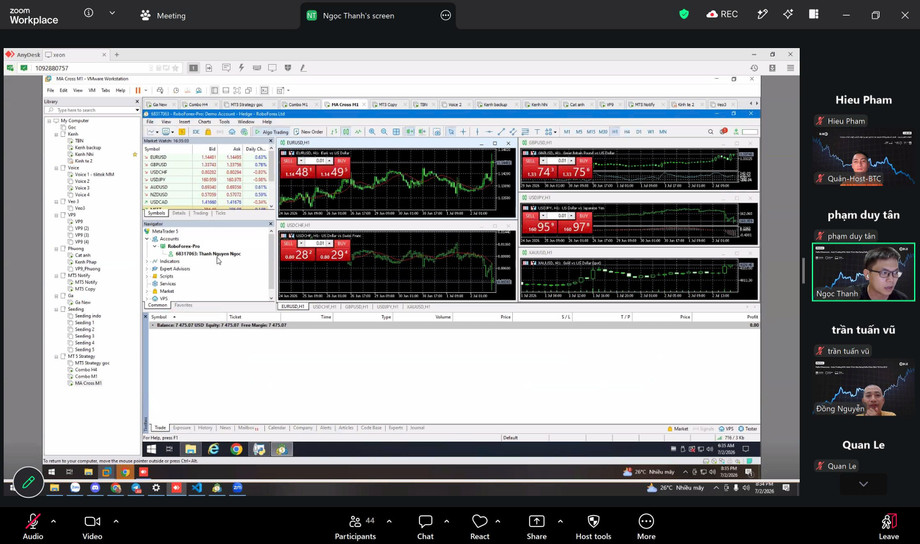Screen dimensions: 920x544
Task: Select Kenh backup in VMware Library tree
Action: 87,148
